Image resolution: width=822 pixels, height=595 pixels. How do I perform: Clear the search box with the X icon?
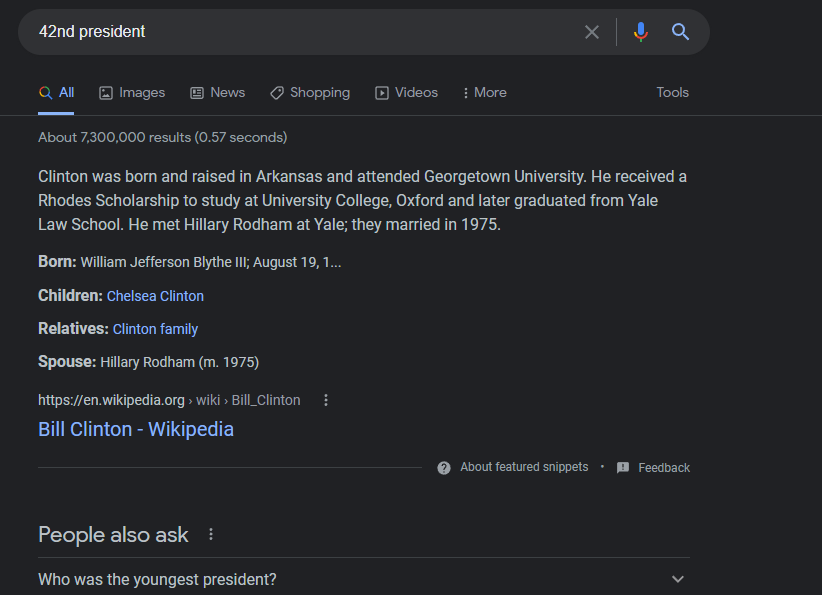592,32
